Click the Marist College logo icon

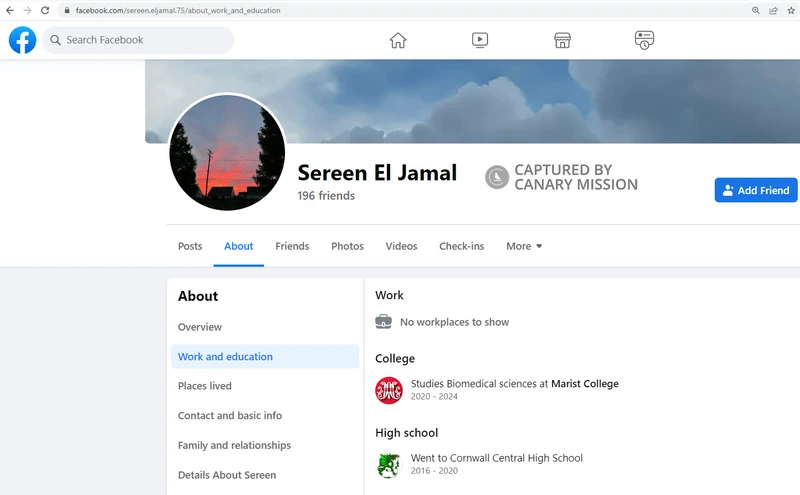click(389, 390)
